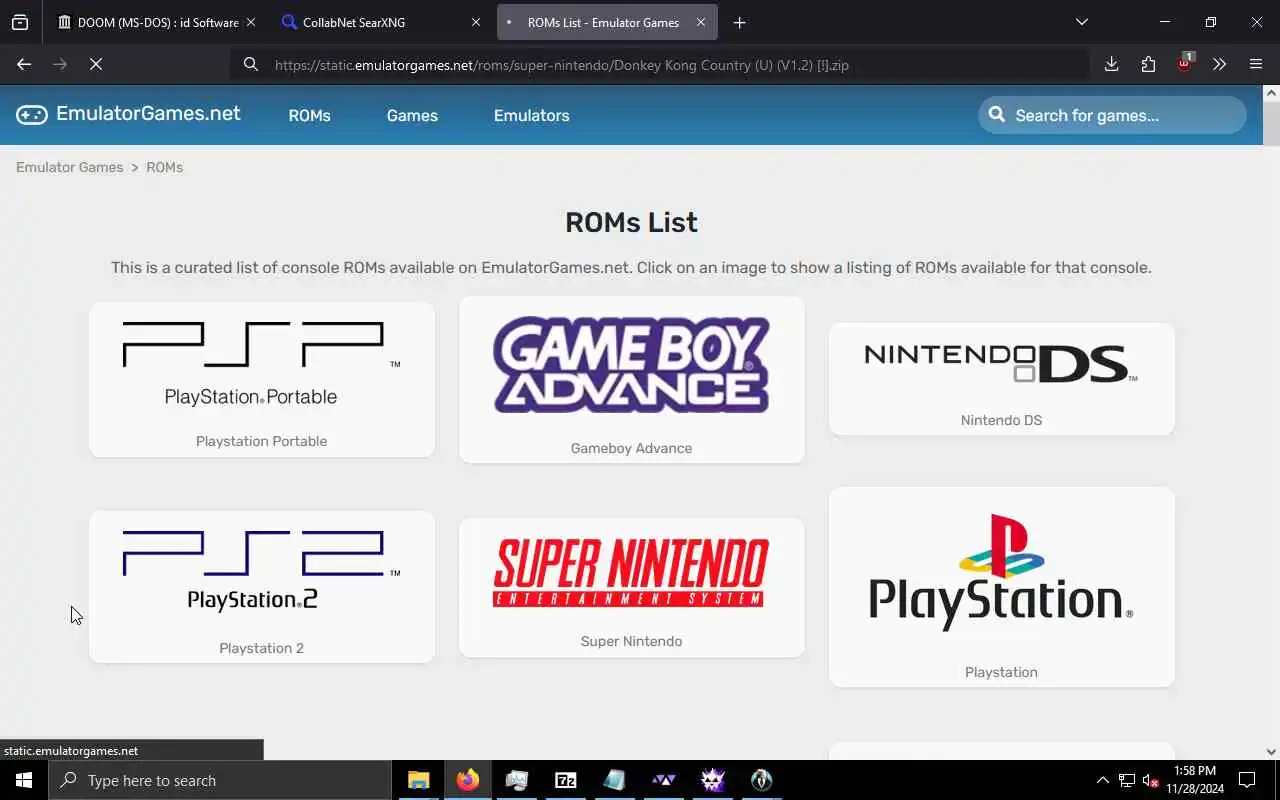Click the Super Nintendo caption text
The height and width of the screenshot is (800, 1280).
631,641
